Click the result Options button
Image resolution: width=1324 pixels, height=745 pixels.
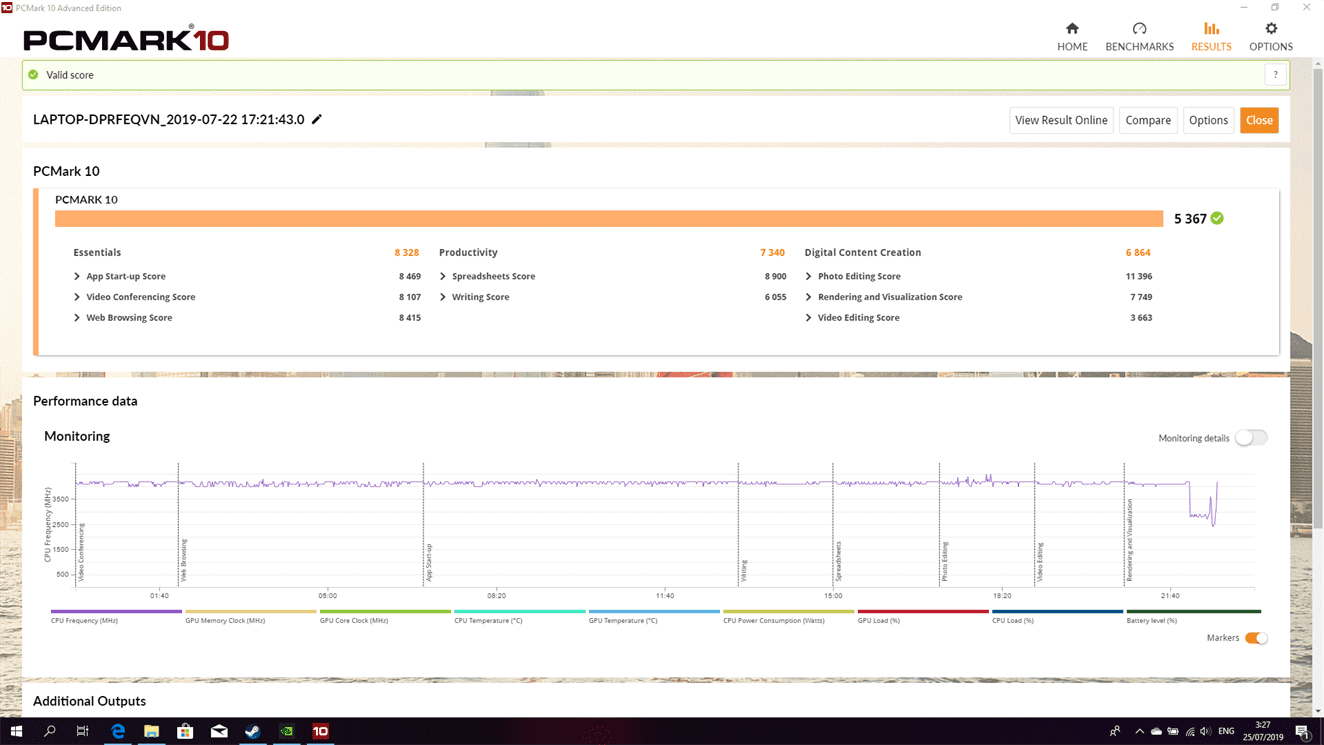(x=1208, y=120)
